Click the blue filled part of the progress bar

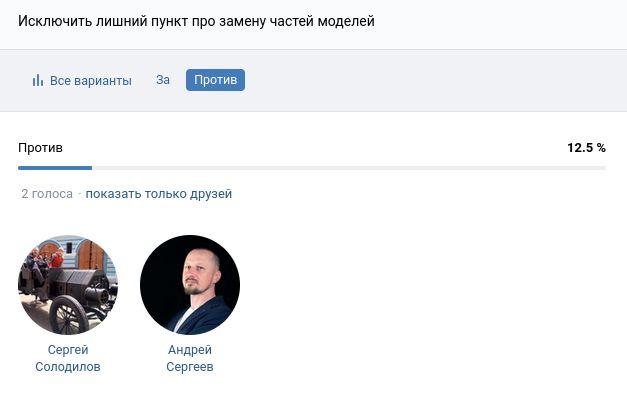(55, 168)
